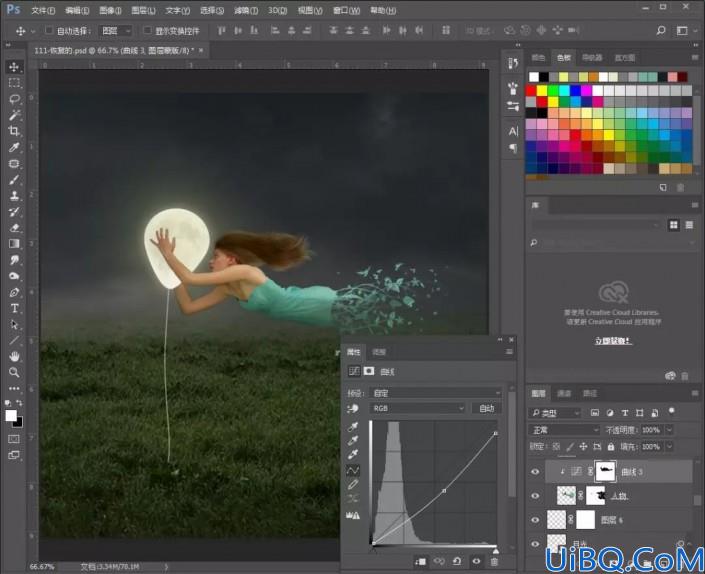Viewport: 705px width, 574px height.
Task: Select the Gradient tool
Action: 14,244
